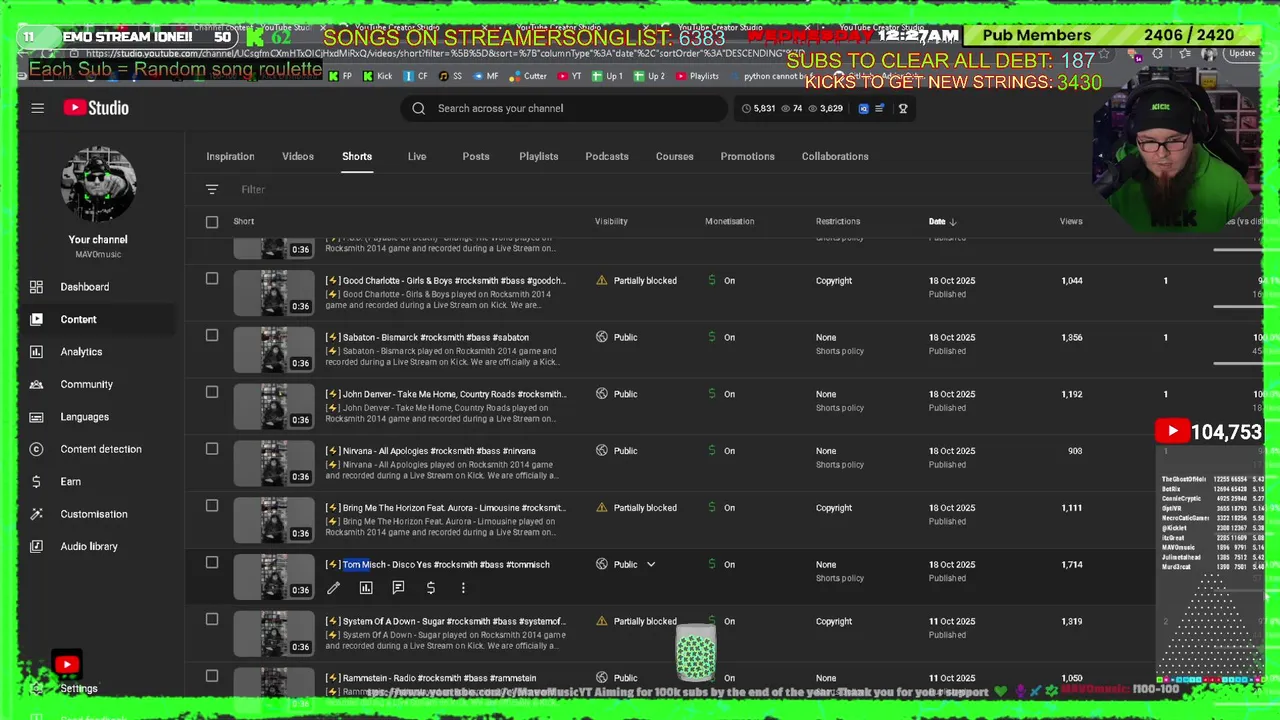
Task: Switch to the Inspiration tab
Action: pyautogui.click(x=230, y=157)
